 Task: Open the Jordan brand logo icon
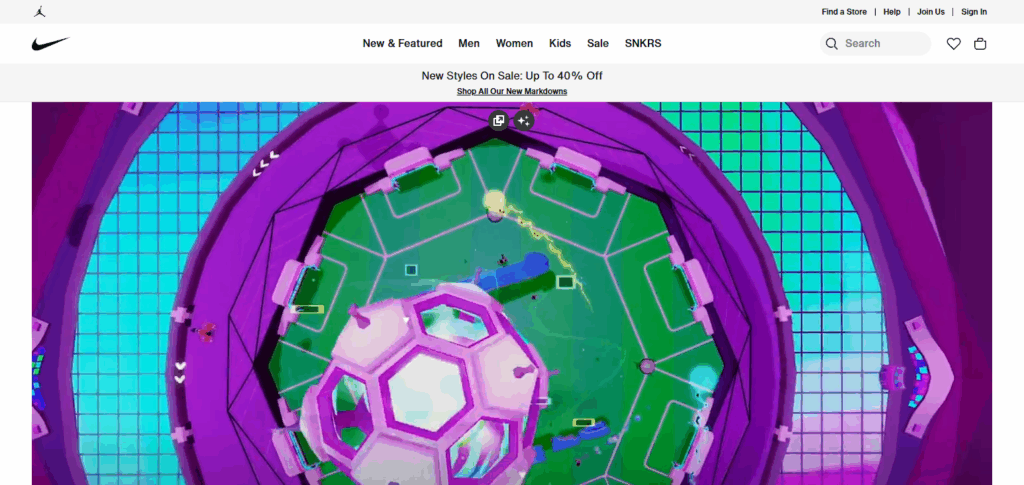(x=40, y=12)
